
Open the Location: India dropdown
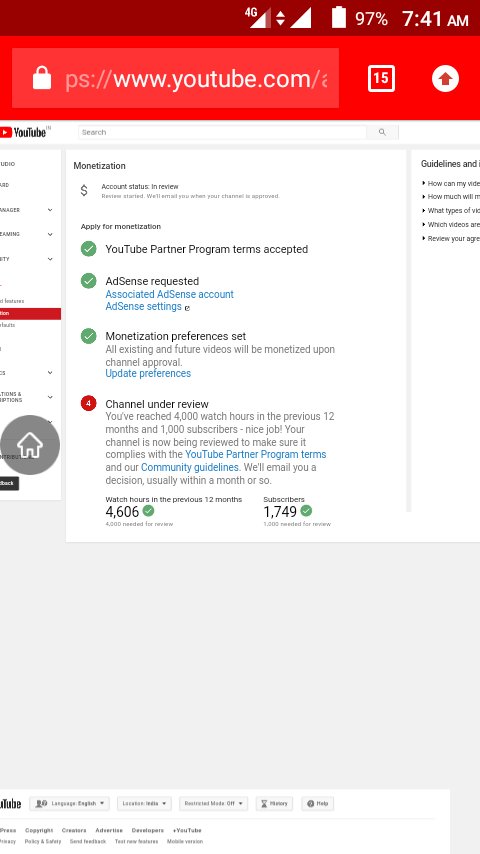click(x=144, y=803)
